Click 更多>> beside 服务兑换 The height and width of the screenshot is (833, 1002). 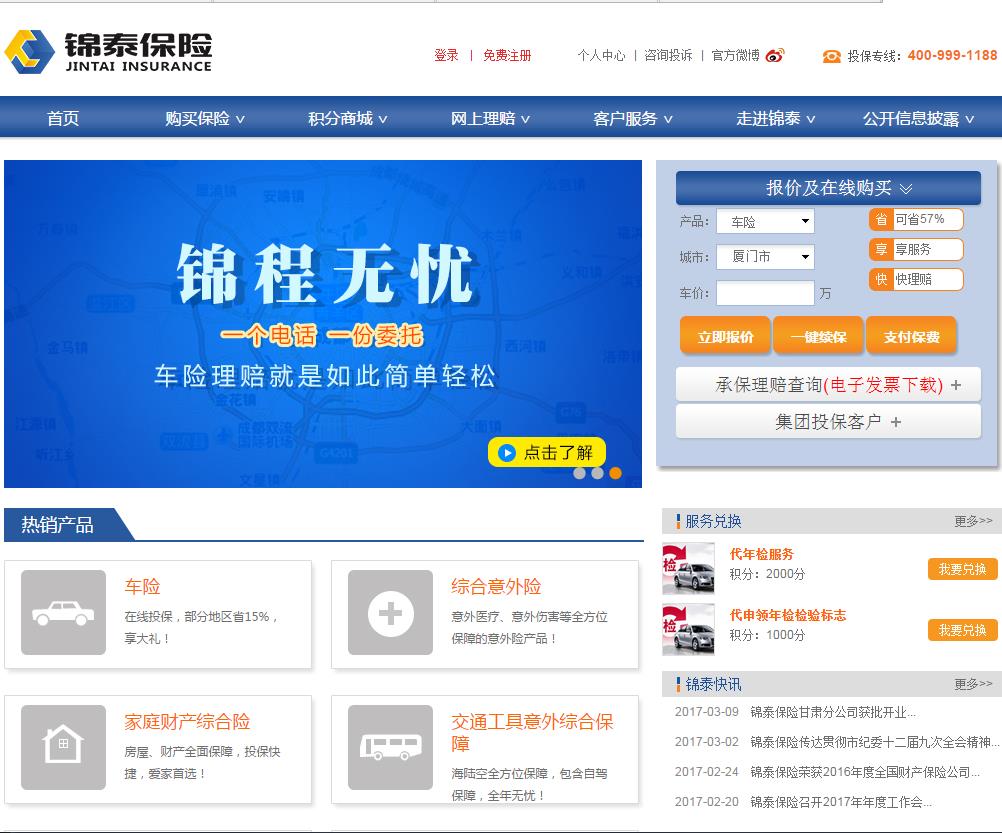[973, 521]
